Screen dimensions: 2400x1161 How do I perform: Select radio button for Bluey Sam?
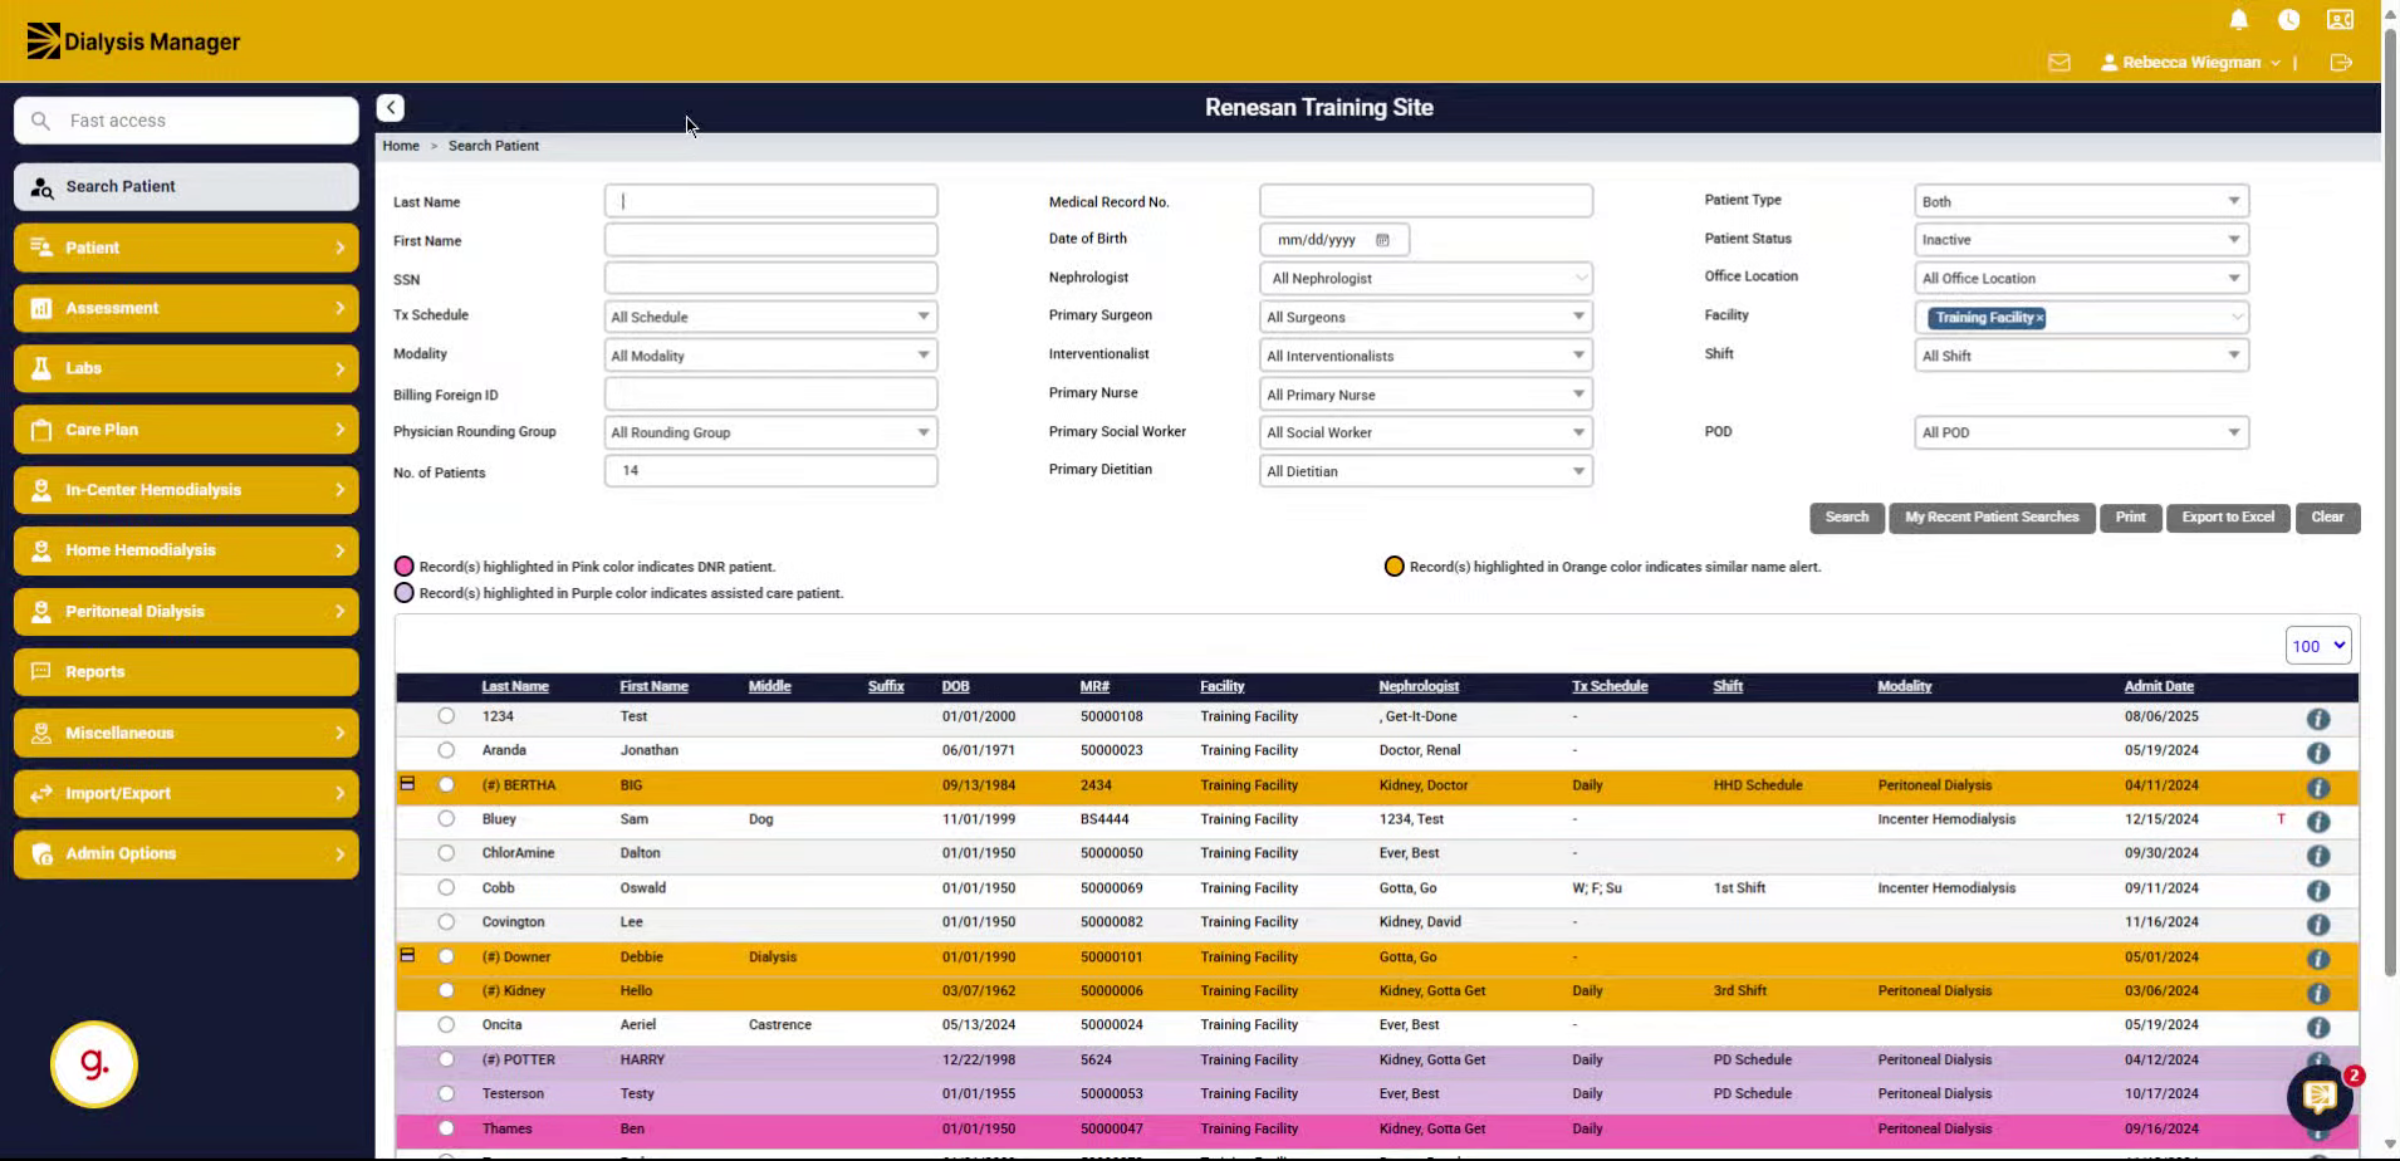point(446,818)
